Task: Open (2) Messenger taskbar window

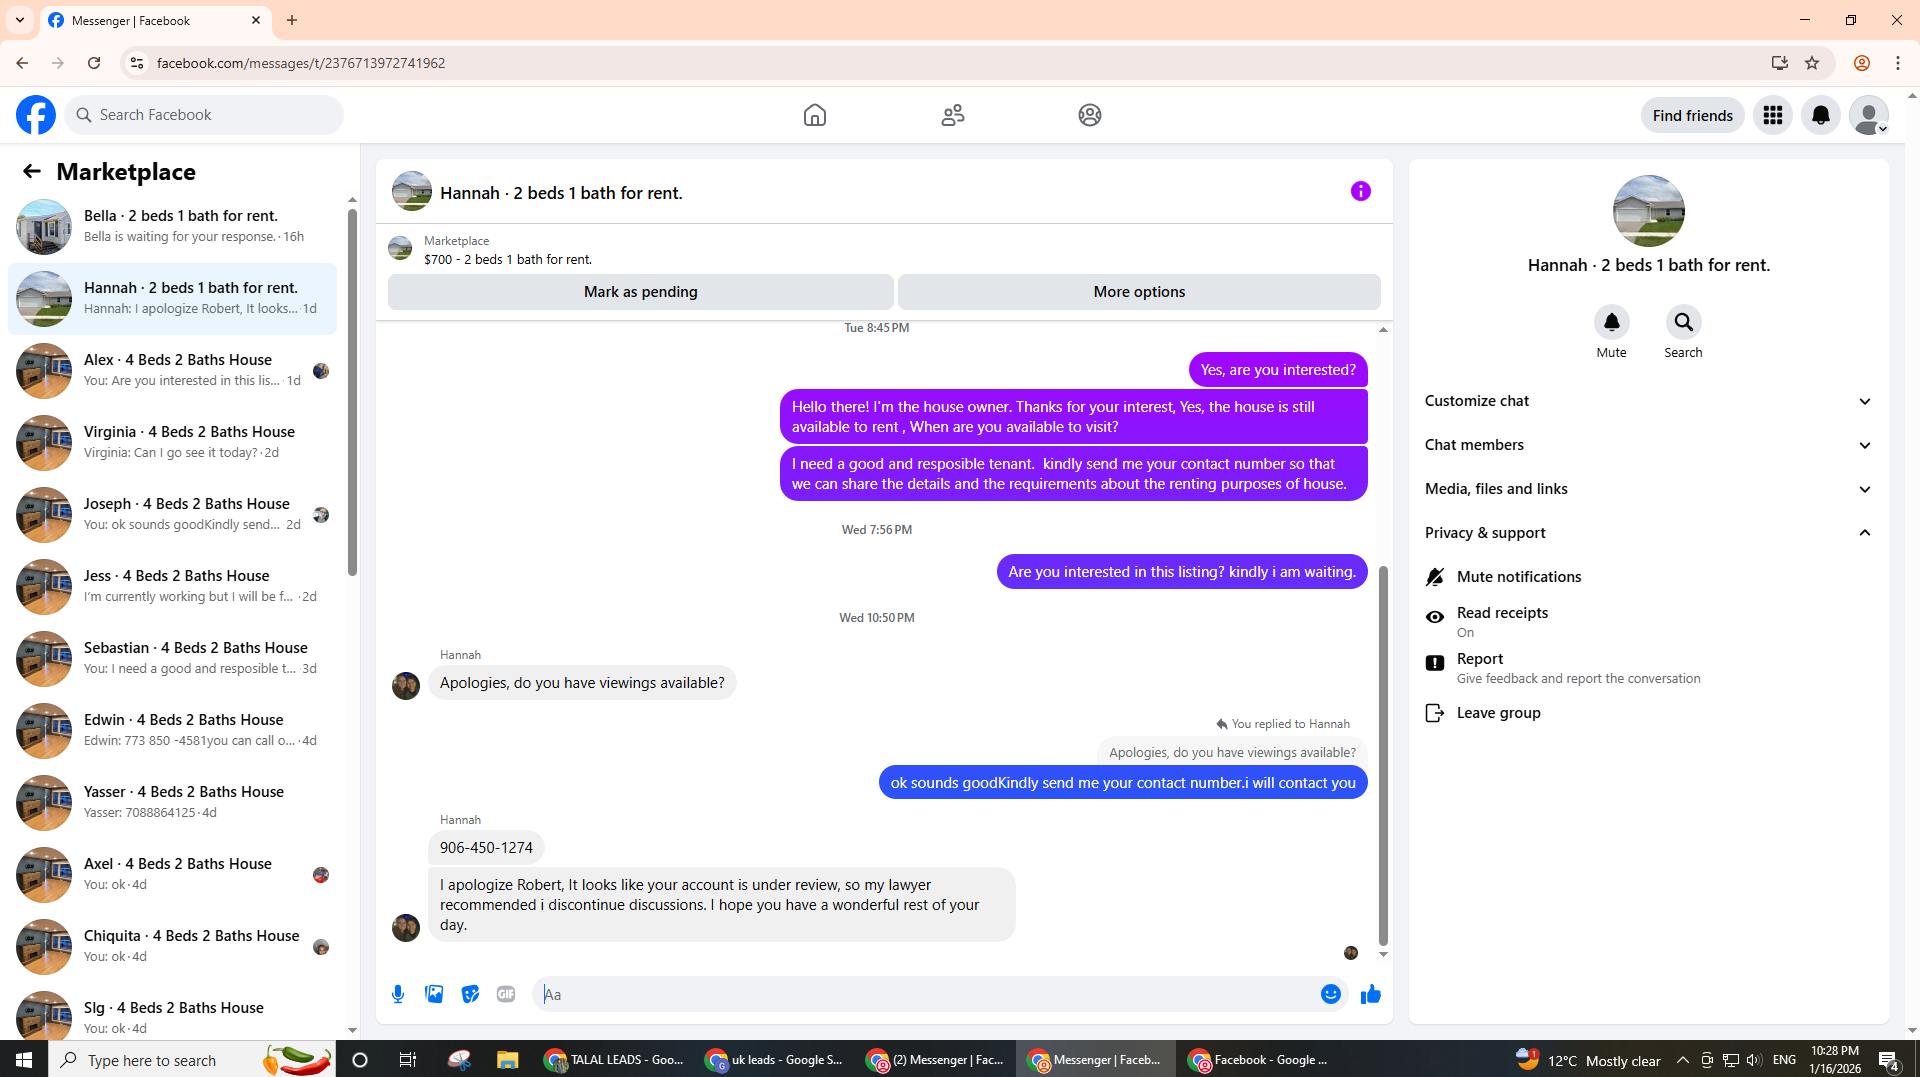Action: [x=935, y=1060]
